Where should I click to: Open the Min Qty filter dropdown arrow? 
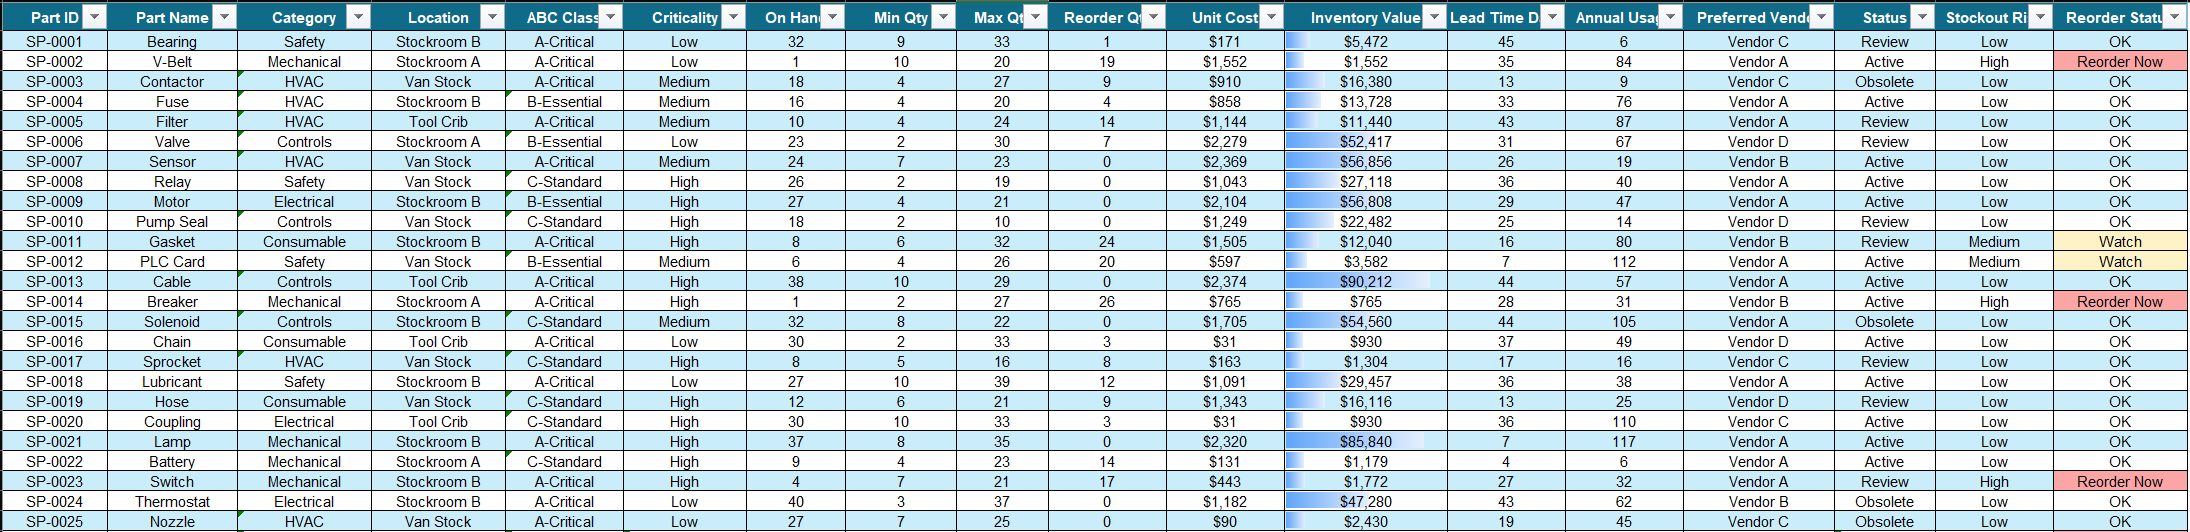tap(943, 17)
